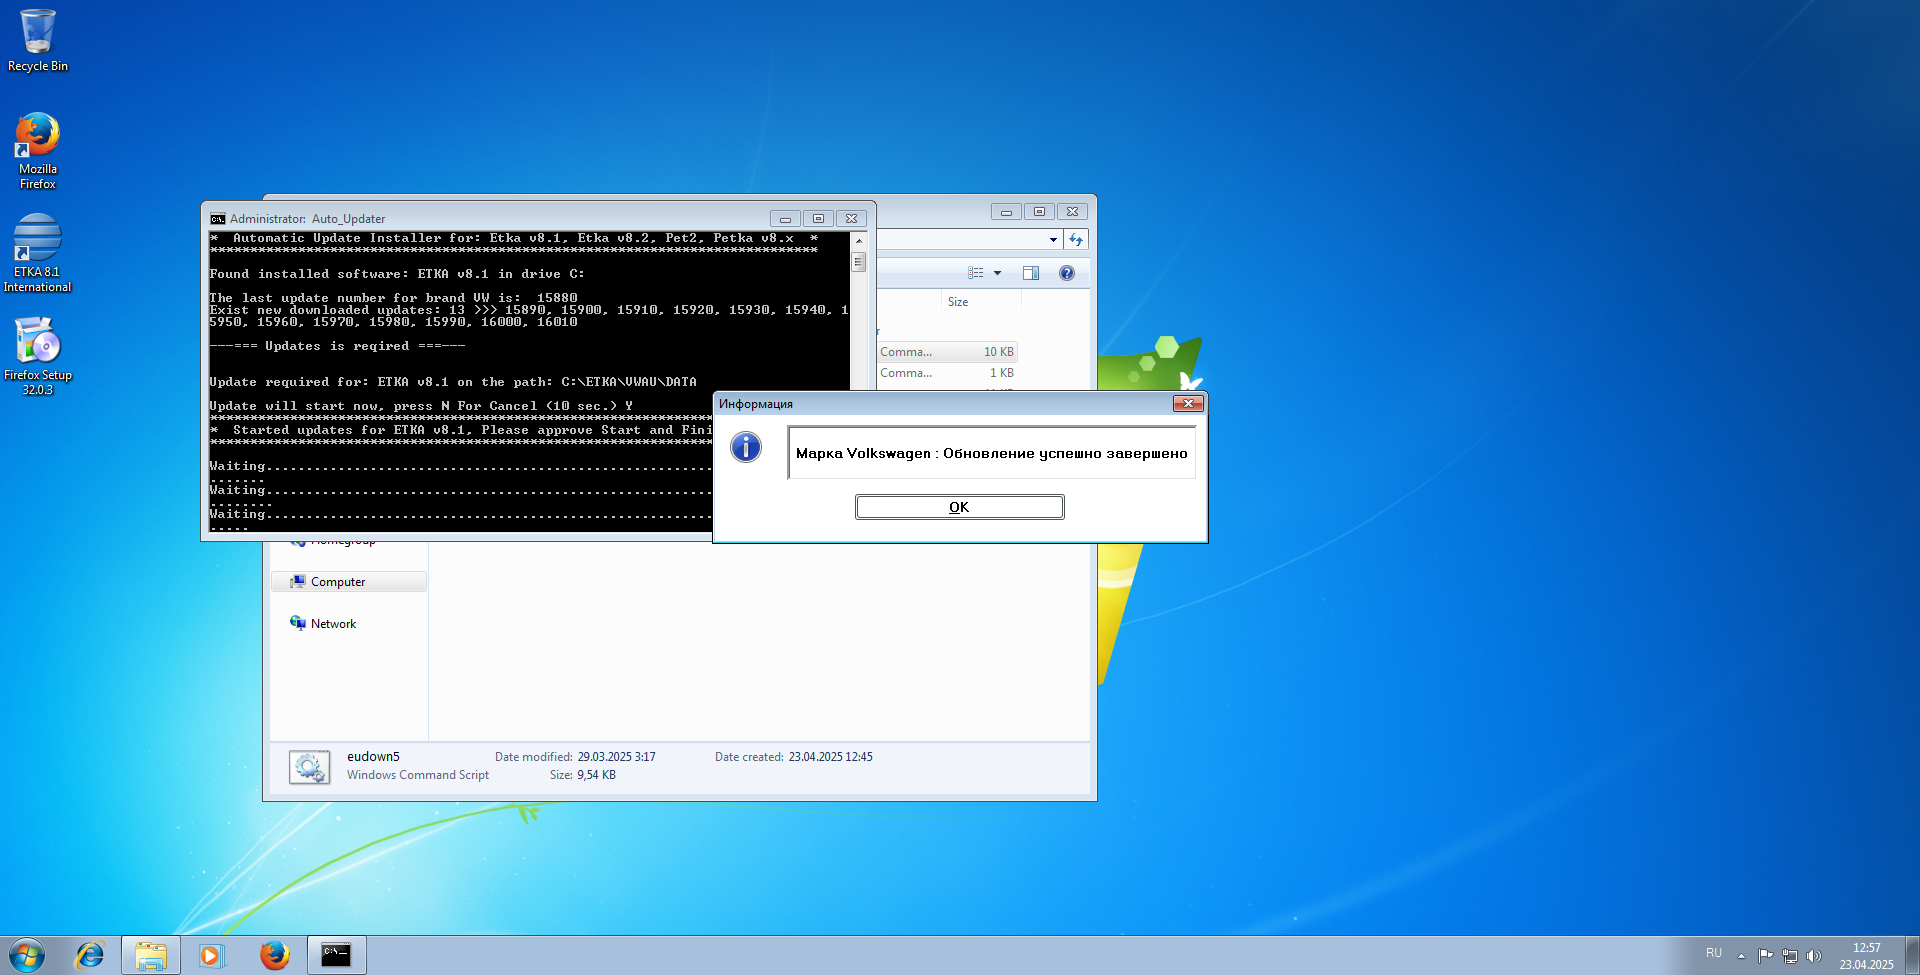The image size is (1920, 975).
Task: Click the change view icon in Explorer
Action: coord(976,273)
